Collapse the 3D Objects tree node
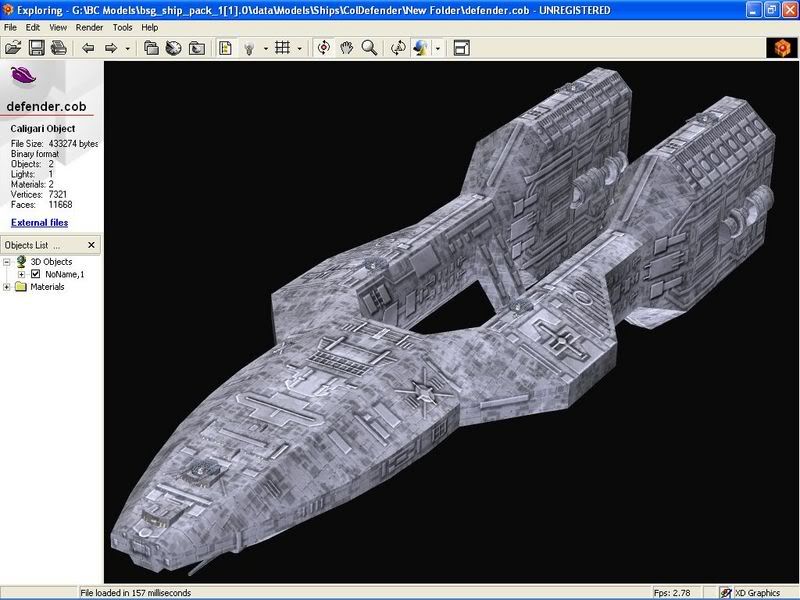Viewport: 800px width, 600px height. click(x=7, y=262)
